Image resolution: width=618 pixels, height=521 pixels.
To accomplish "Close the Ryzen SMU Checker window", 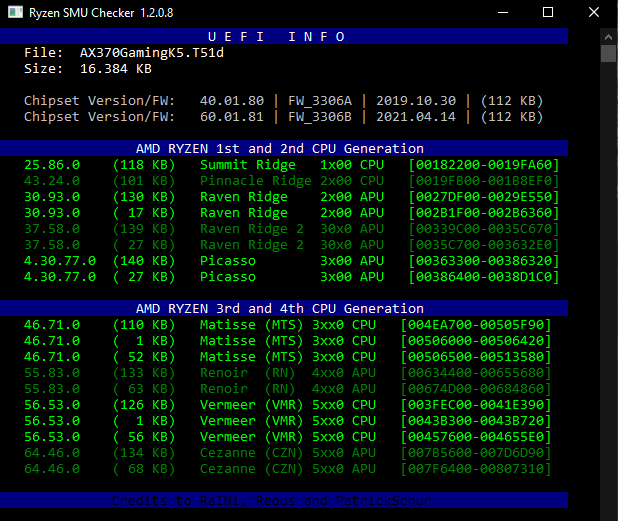I will pos(594,12).
